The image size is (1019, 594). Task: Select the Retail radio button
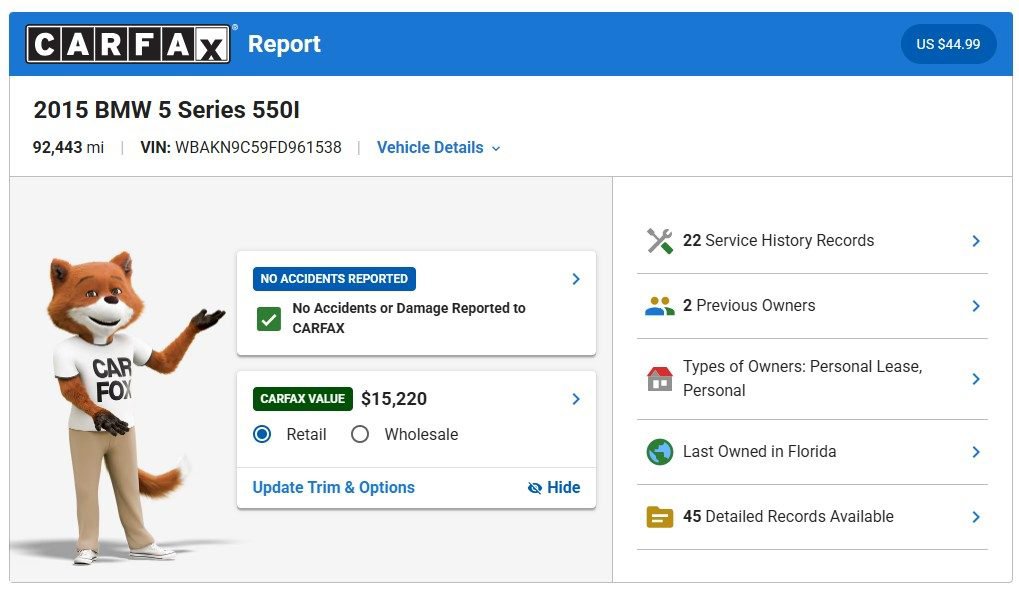tap(262, 434)
